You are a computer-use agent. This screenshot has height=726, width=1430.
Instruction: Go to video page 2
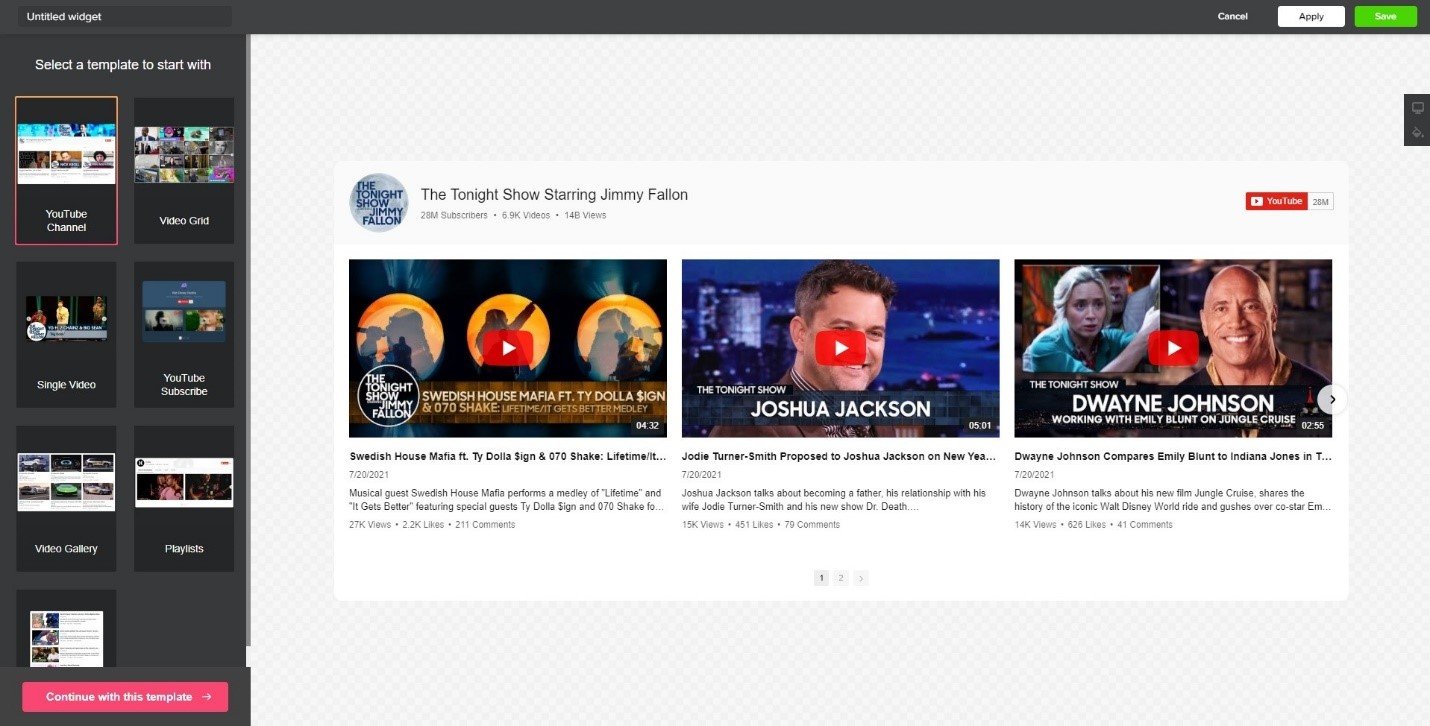841,577
